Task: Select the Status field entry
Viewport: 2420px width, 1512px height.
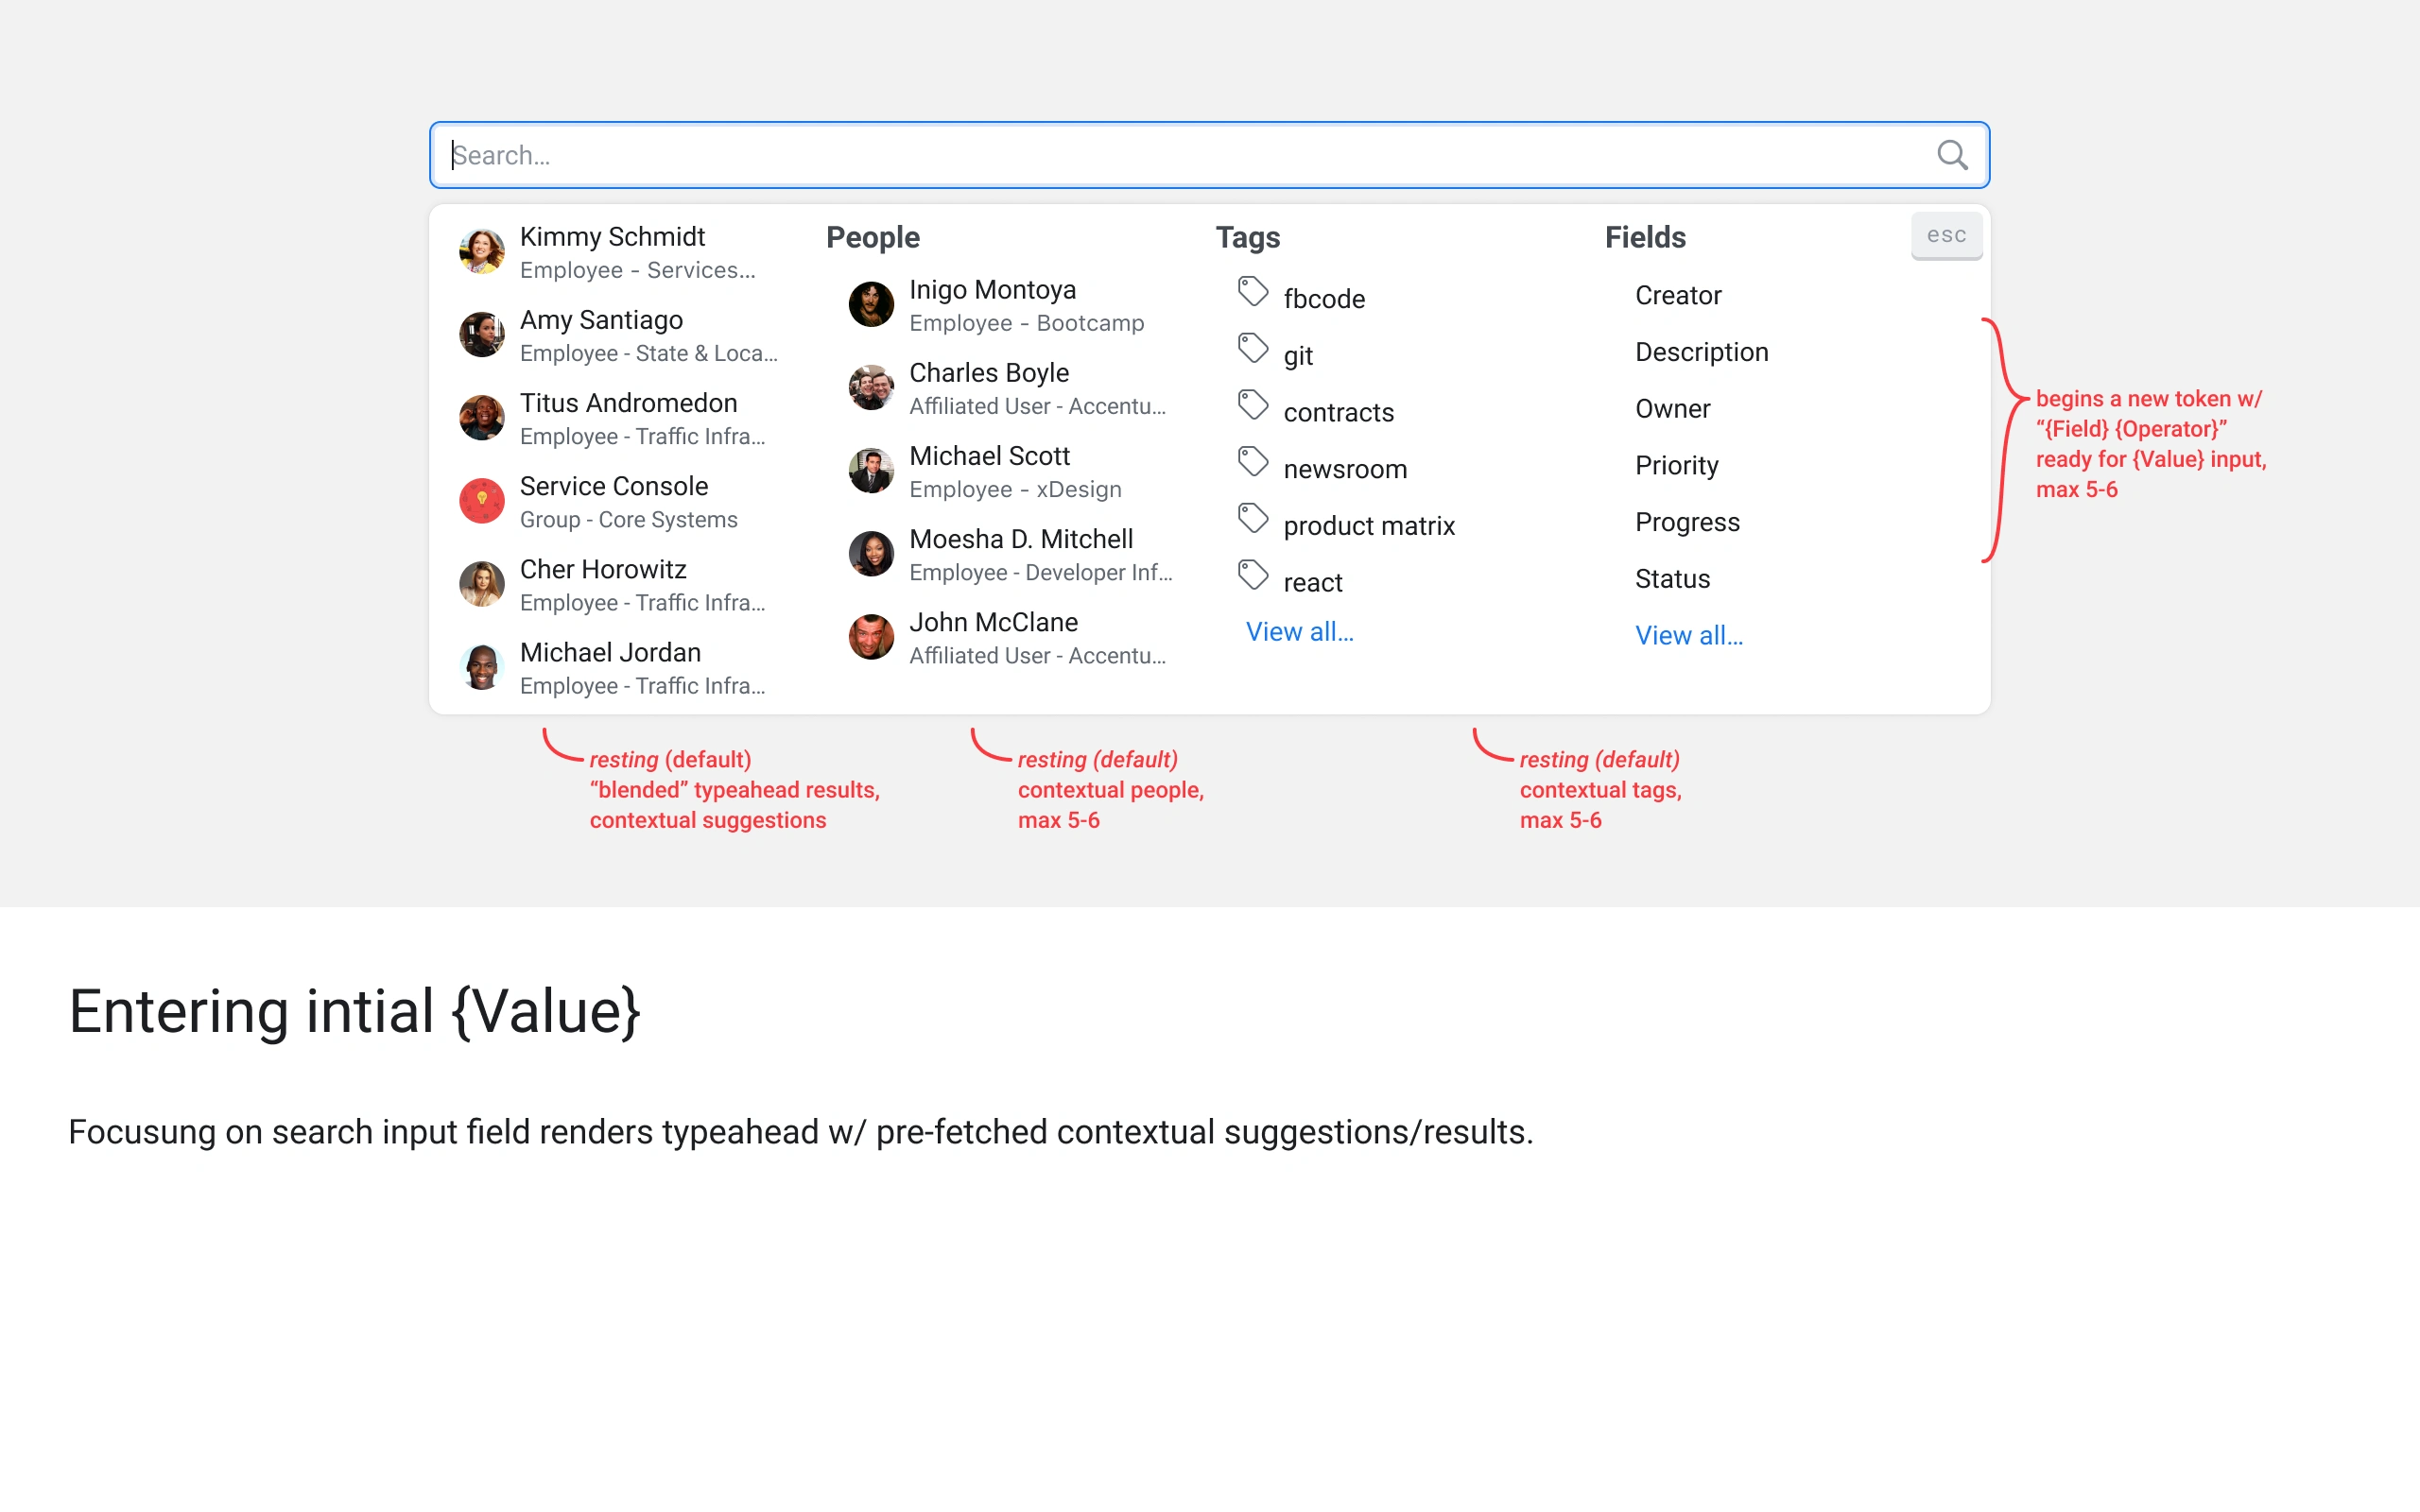Action: 1672,579
